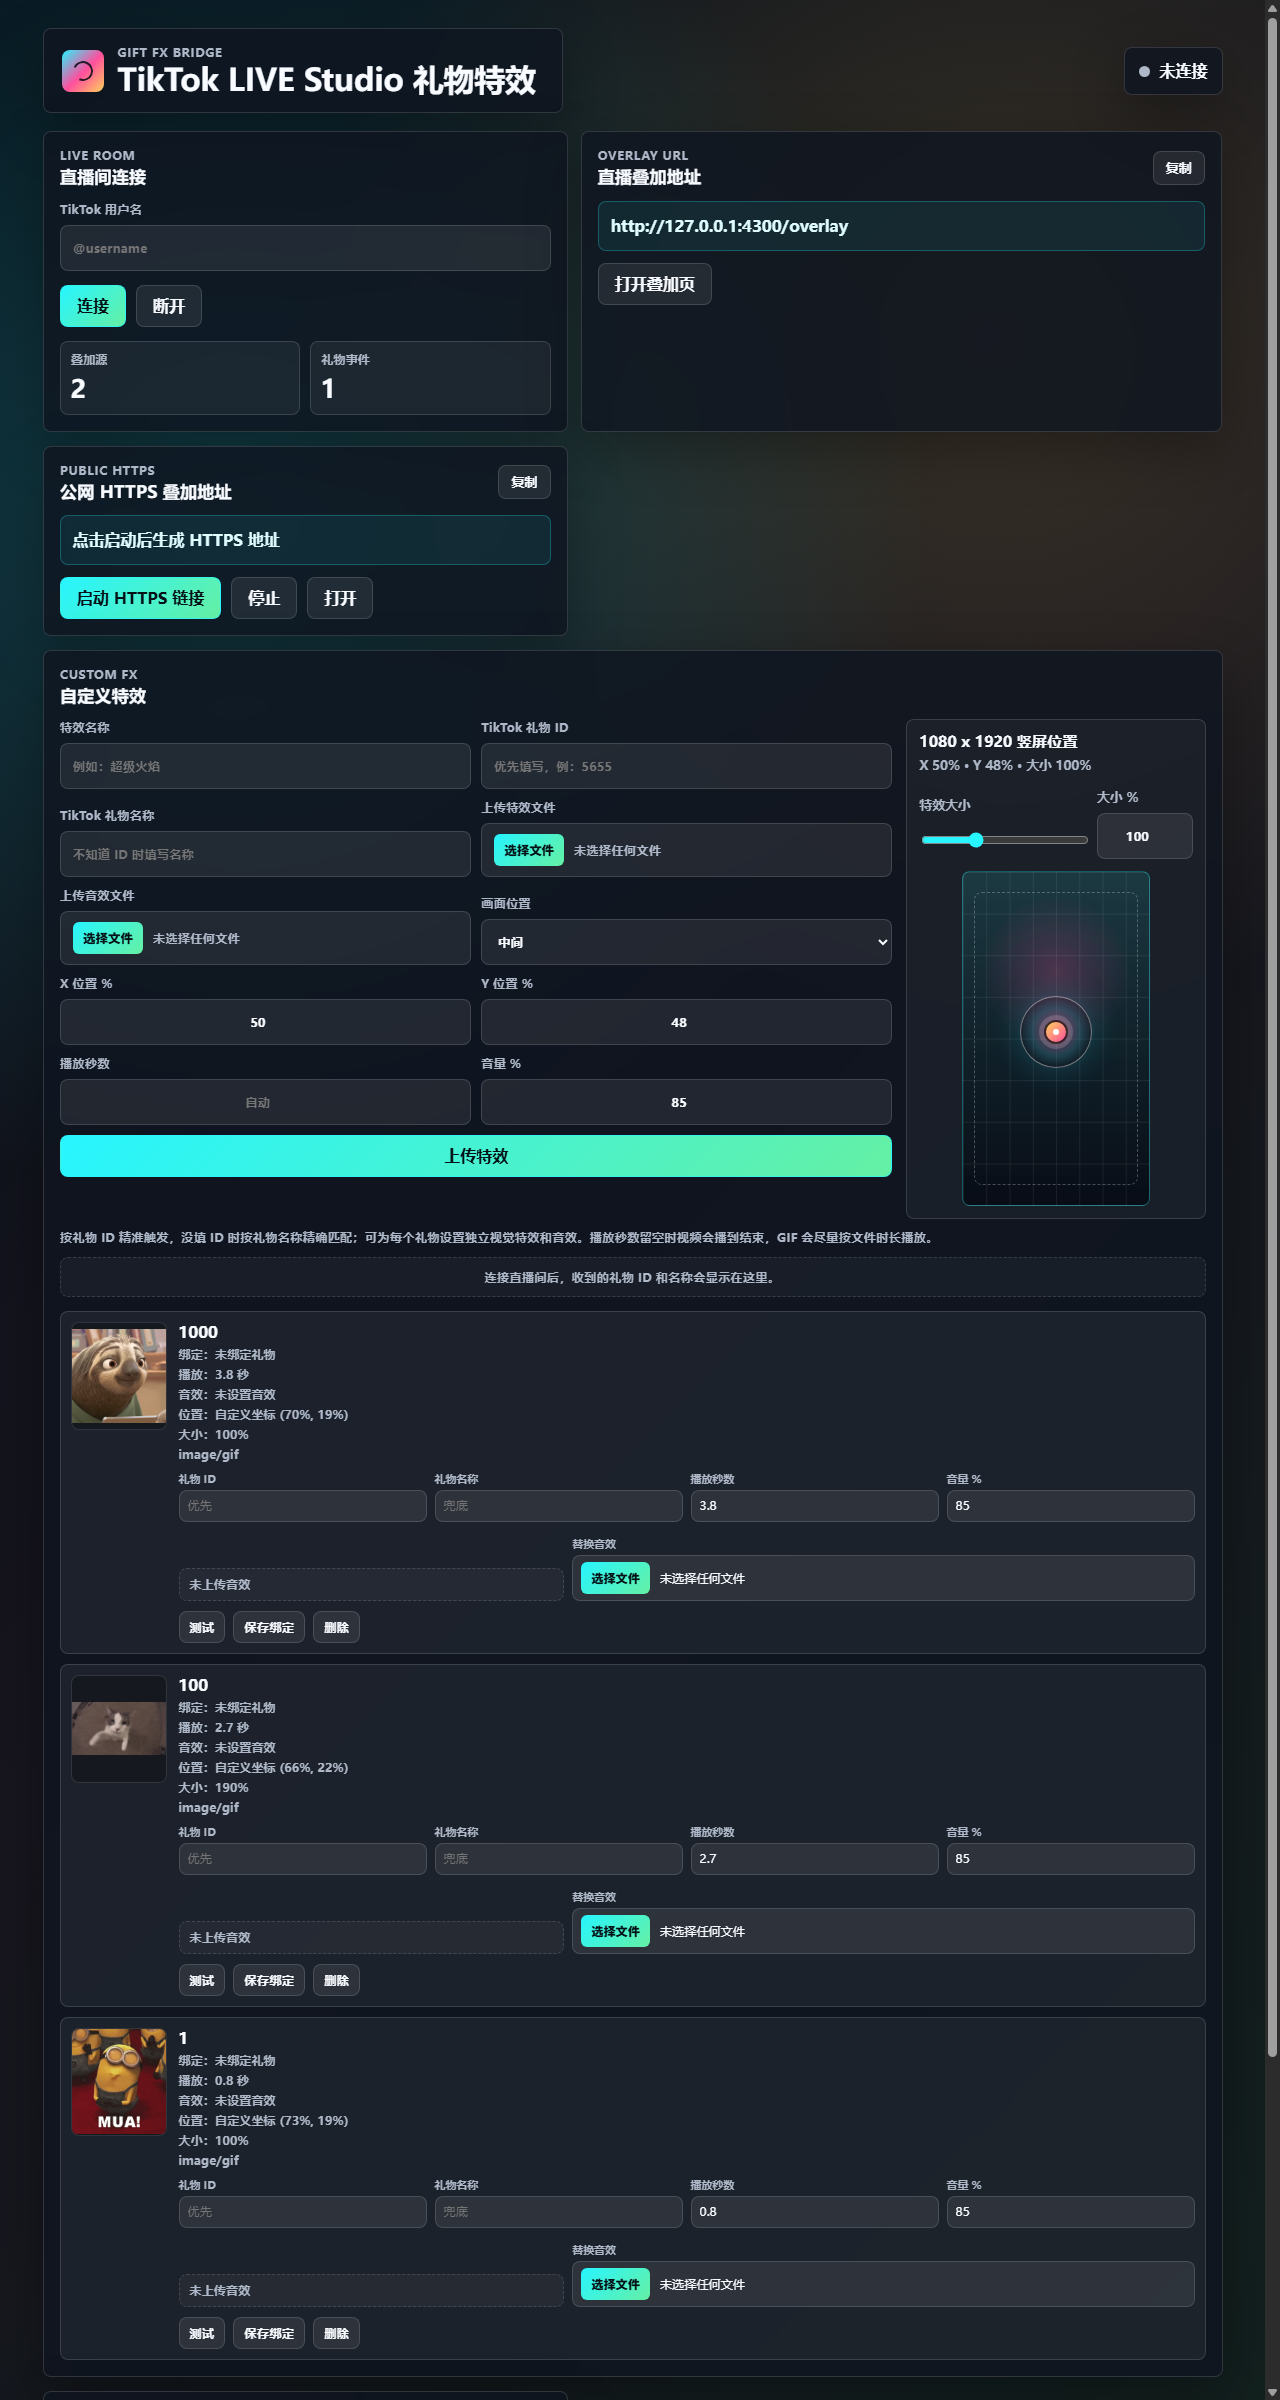
Task: Choose a sound file under 上传音效文件
Action: [107, 938]
